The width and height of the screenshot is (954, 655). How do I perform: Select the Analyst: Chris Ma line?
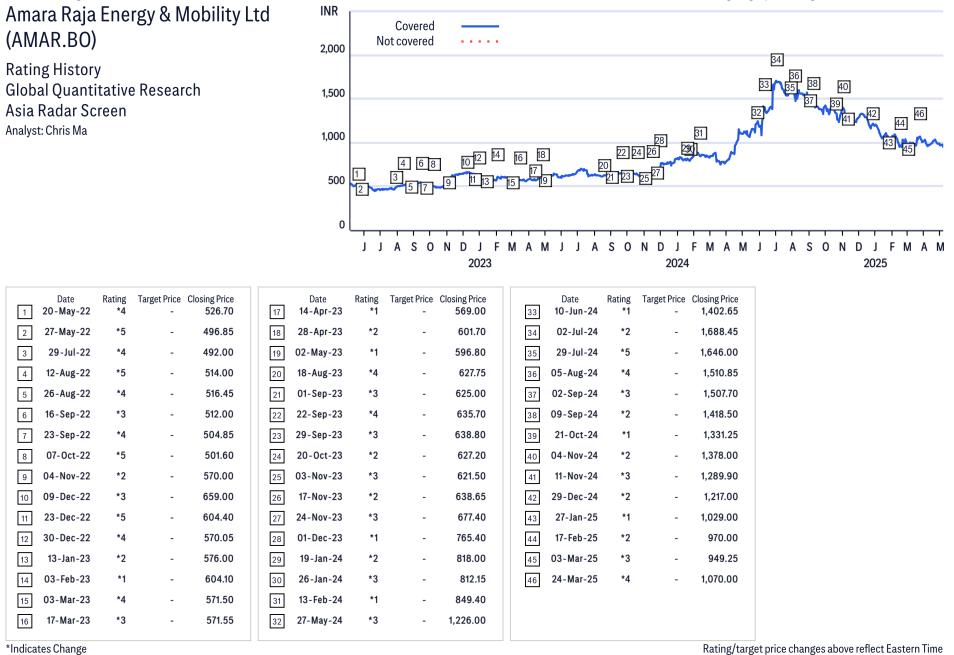pyautogui.click(x=46, y=130)
